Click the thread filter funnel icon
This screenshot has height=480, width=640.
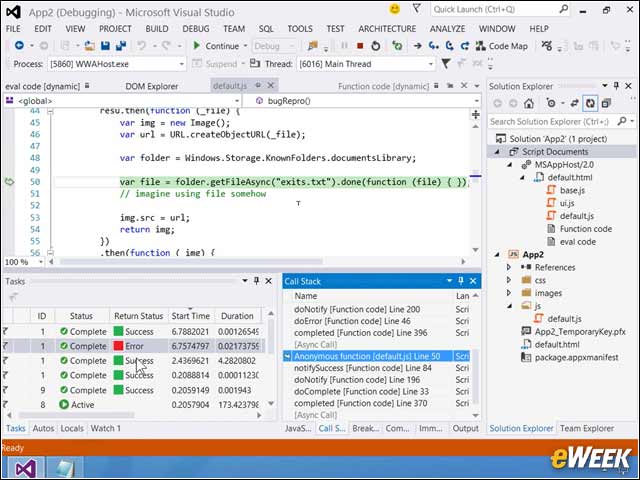(x=446, y=64)
